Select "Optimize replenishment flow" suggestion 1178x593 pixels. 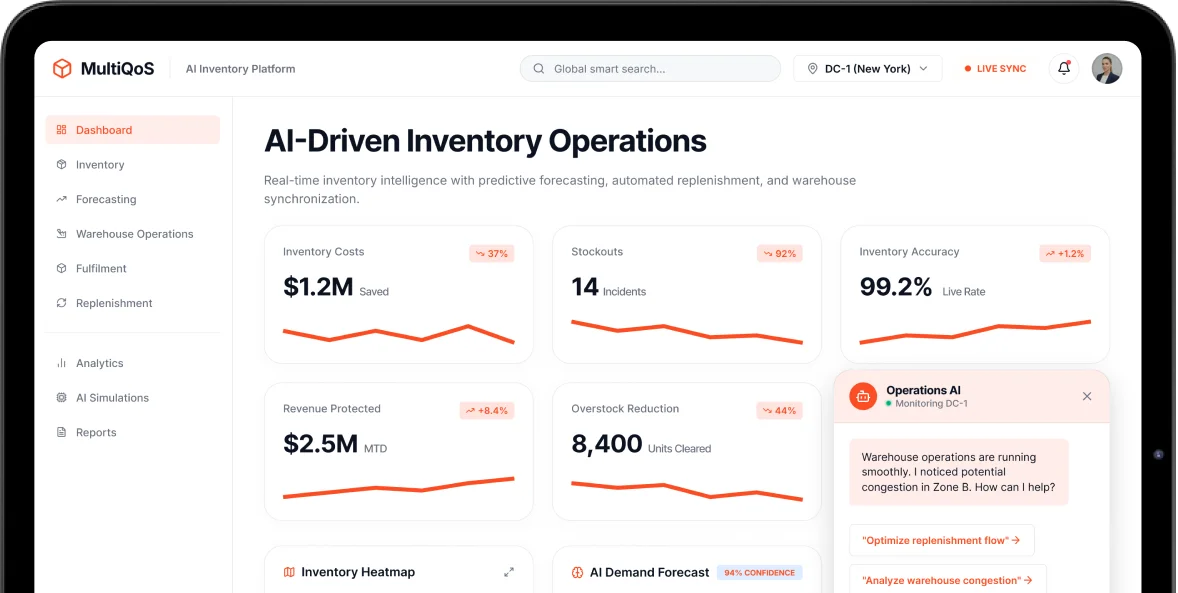coord(941,540)
